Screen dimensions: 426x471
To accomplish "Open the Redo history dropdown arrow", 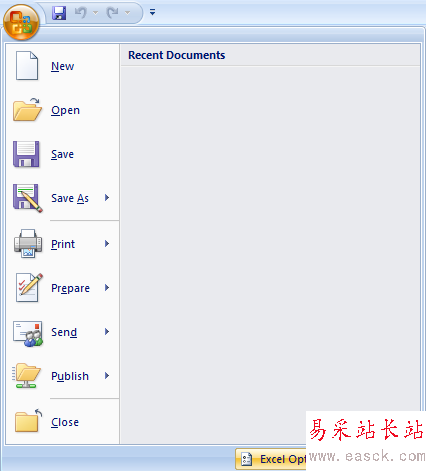I will click(128, 13).
